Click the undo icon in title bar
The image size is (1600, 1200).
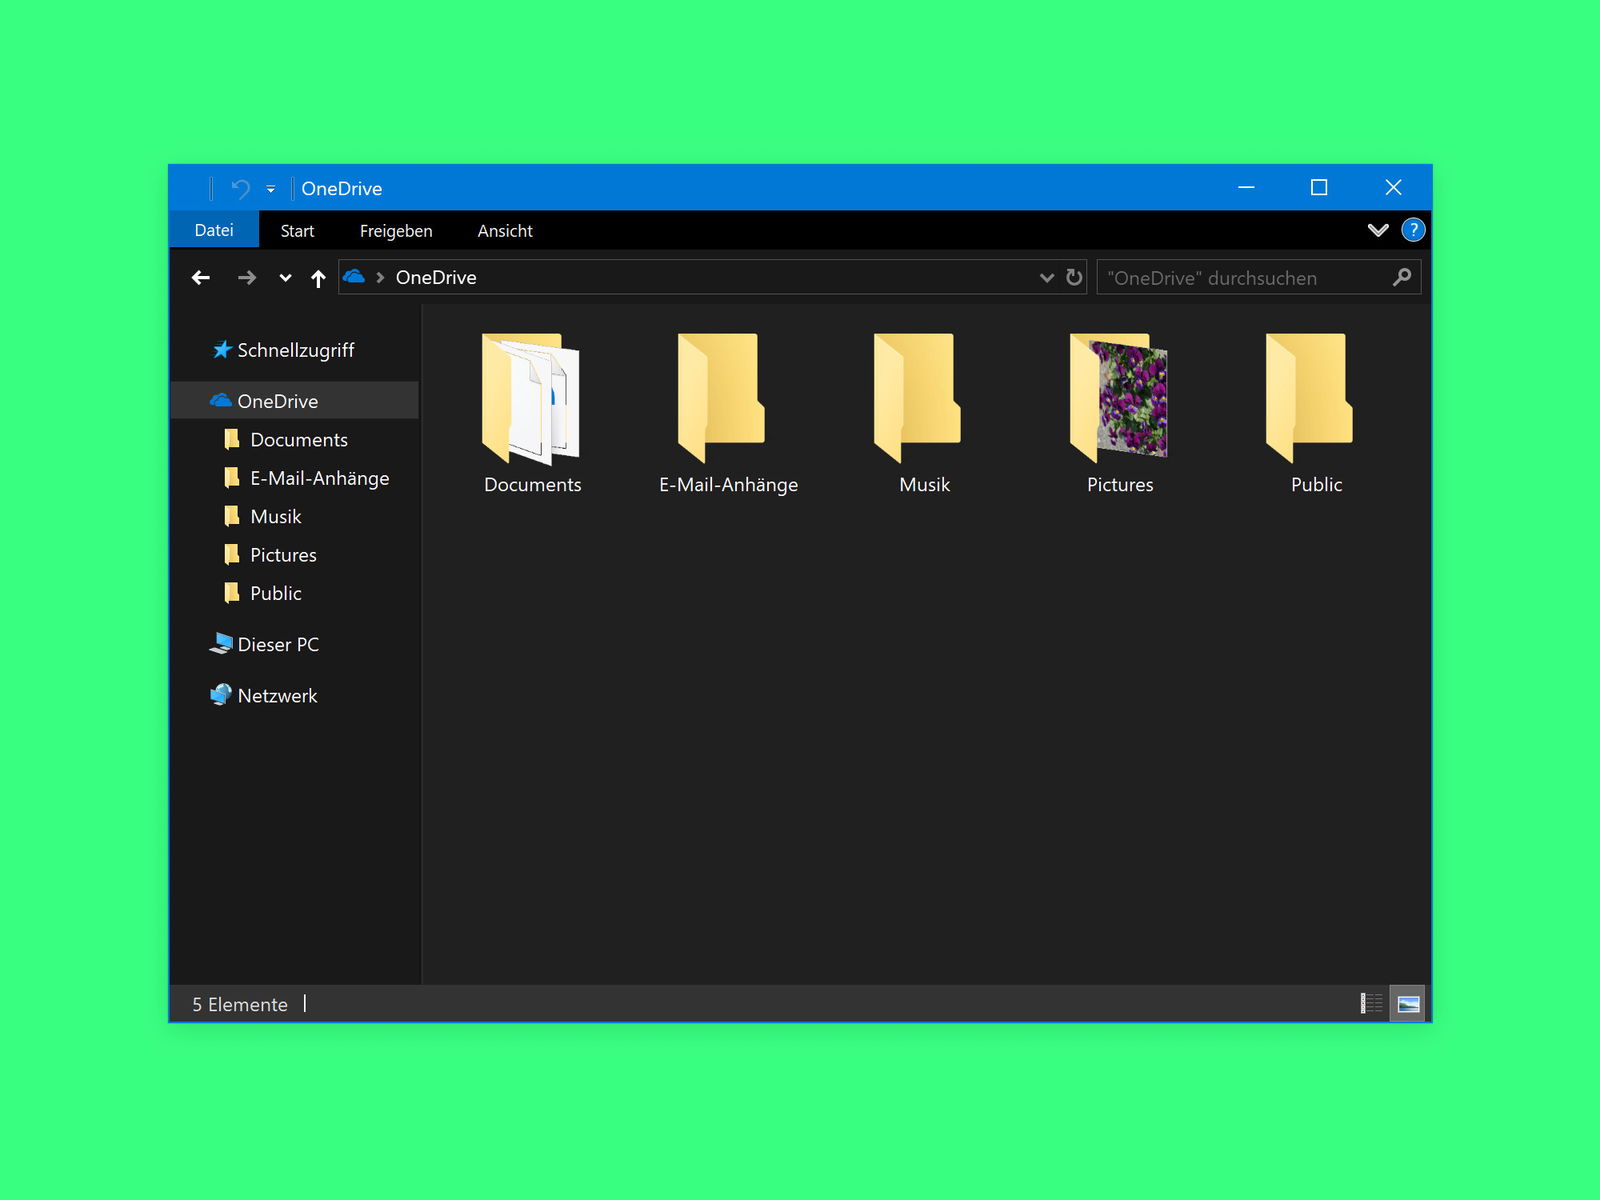pyautogui.click(x=240, y=188)
